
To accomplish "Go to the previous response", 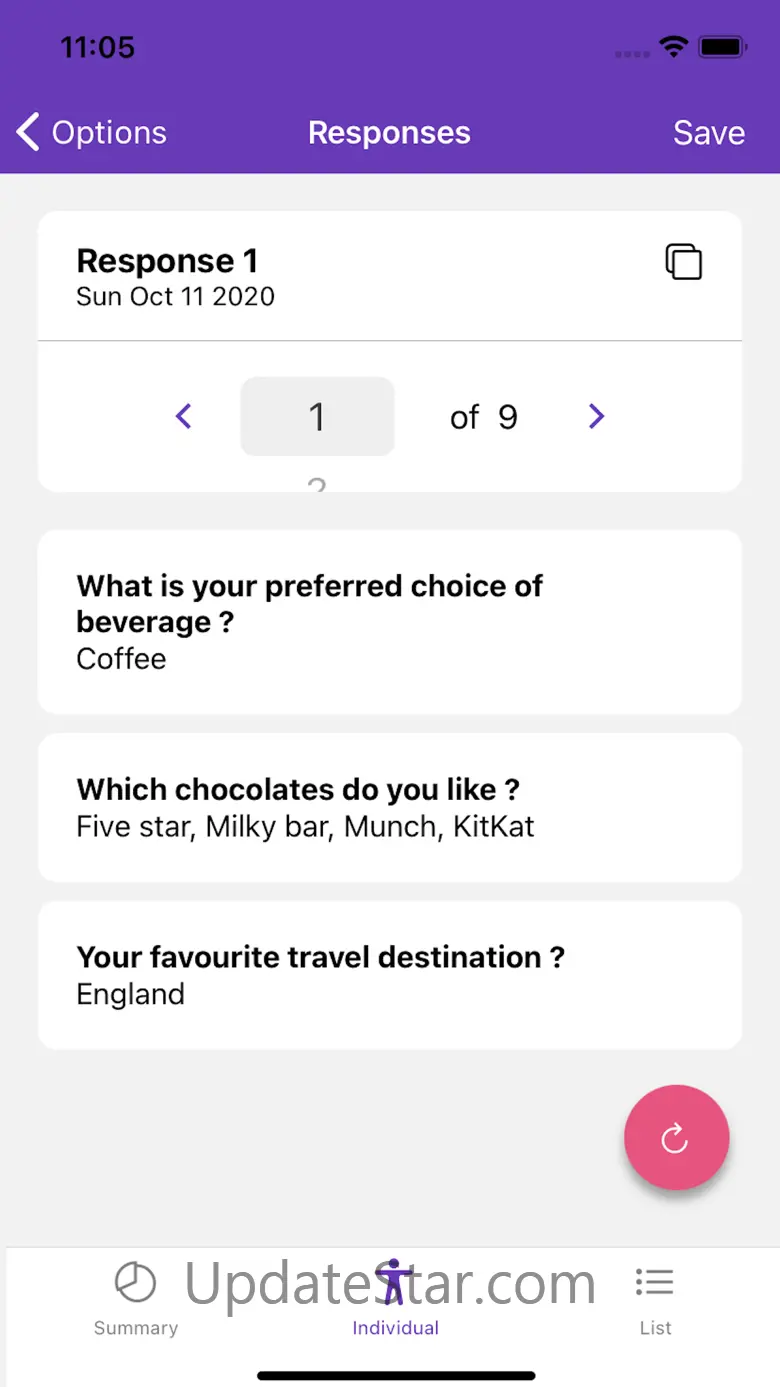I will tap(184, 416).
